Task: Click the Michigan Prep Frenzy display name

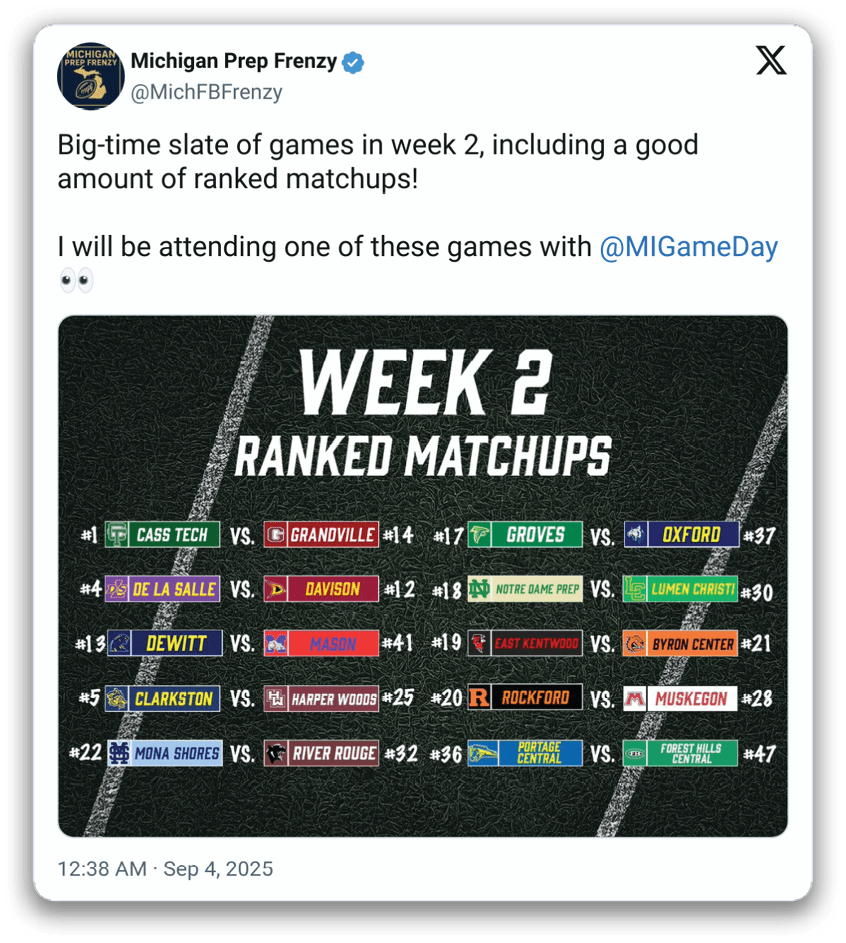Action: 234,62
